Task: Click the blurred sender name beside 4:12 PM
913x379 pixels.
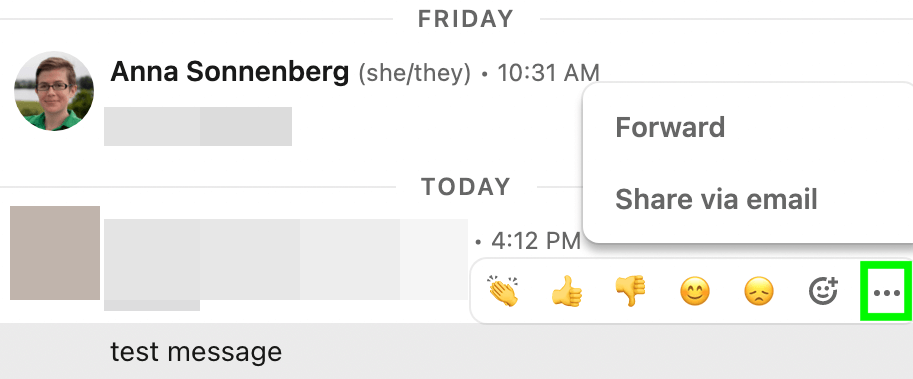Action: (x=286, y=260)
